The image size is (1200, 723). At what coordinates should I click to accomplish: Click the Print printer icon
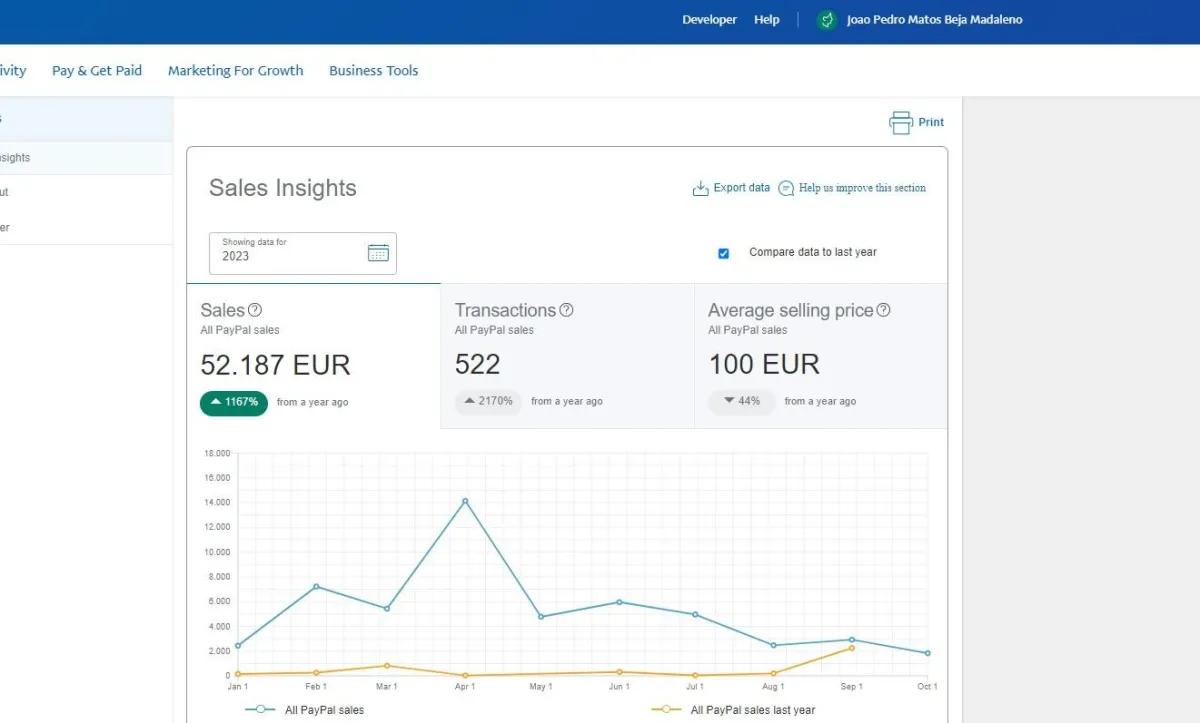point(901,122)
